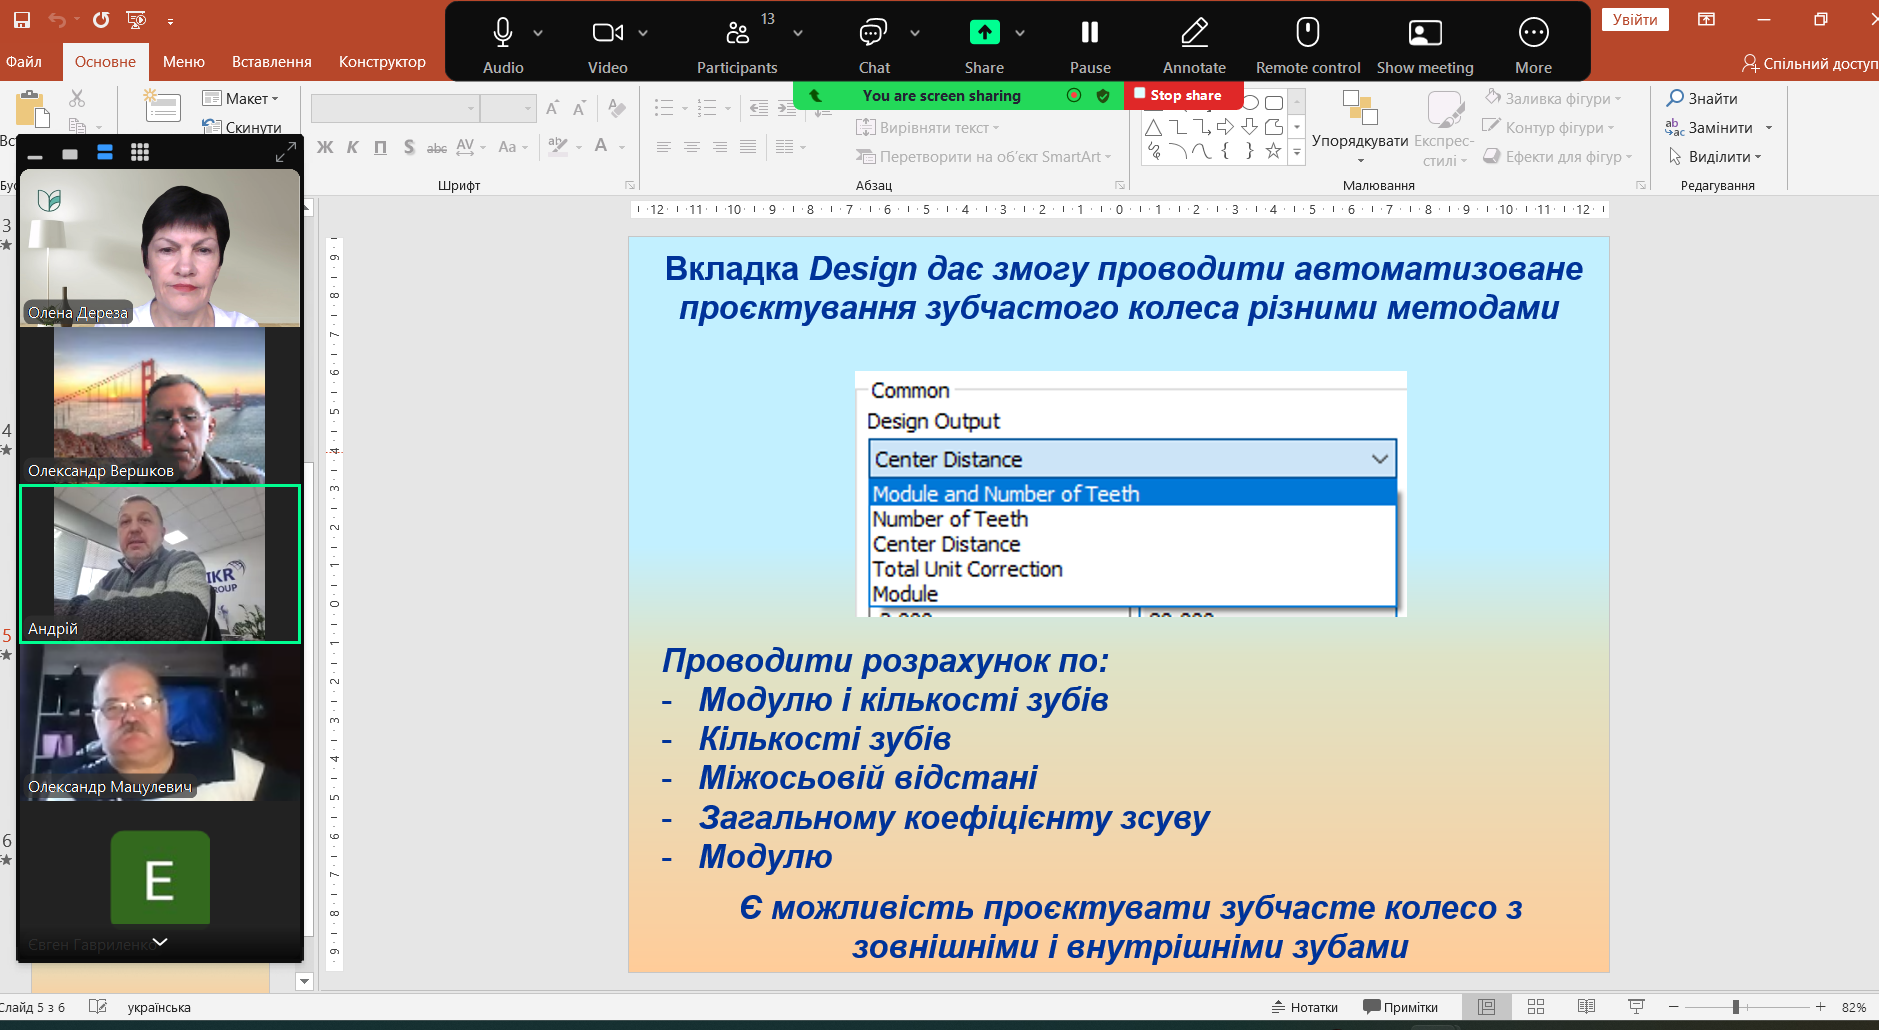The height and width of the screenshot is (1030, 1879).
Task: Expand the Audio options arrow
Action: click(x=538, y=33)
